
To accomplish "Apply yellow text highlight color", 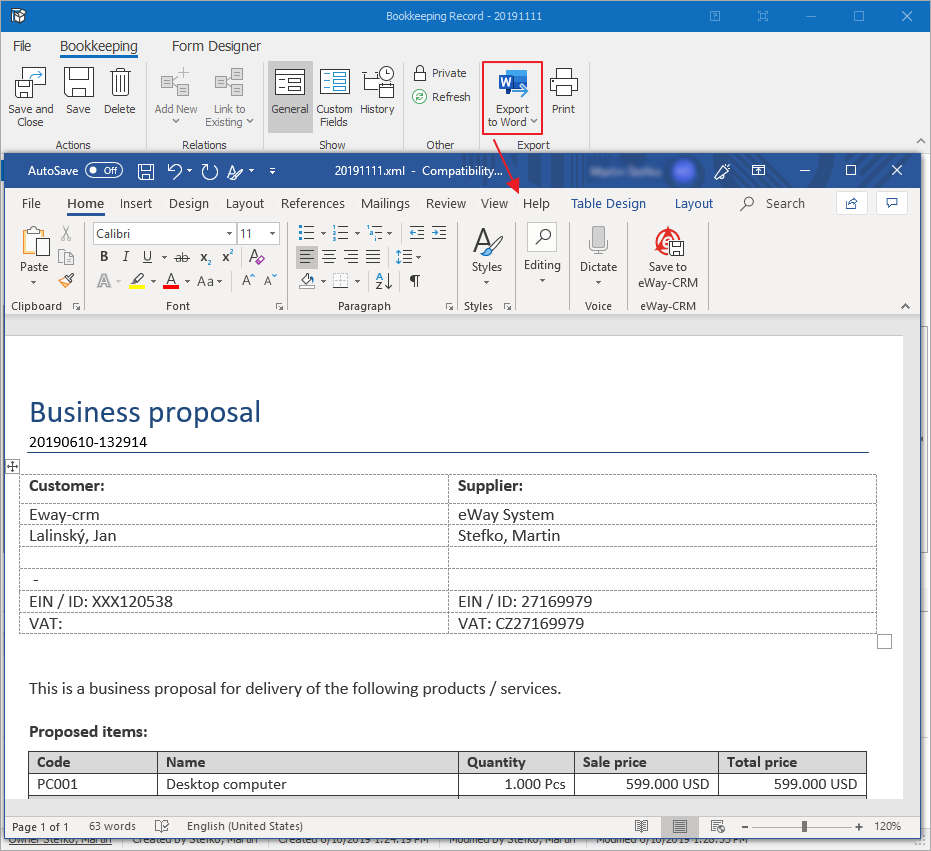I will [137, 280].
